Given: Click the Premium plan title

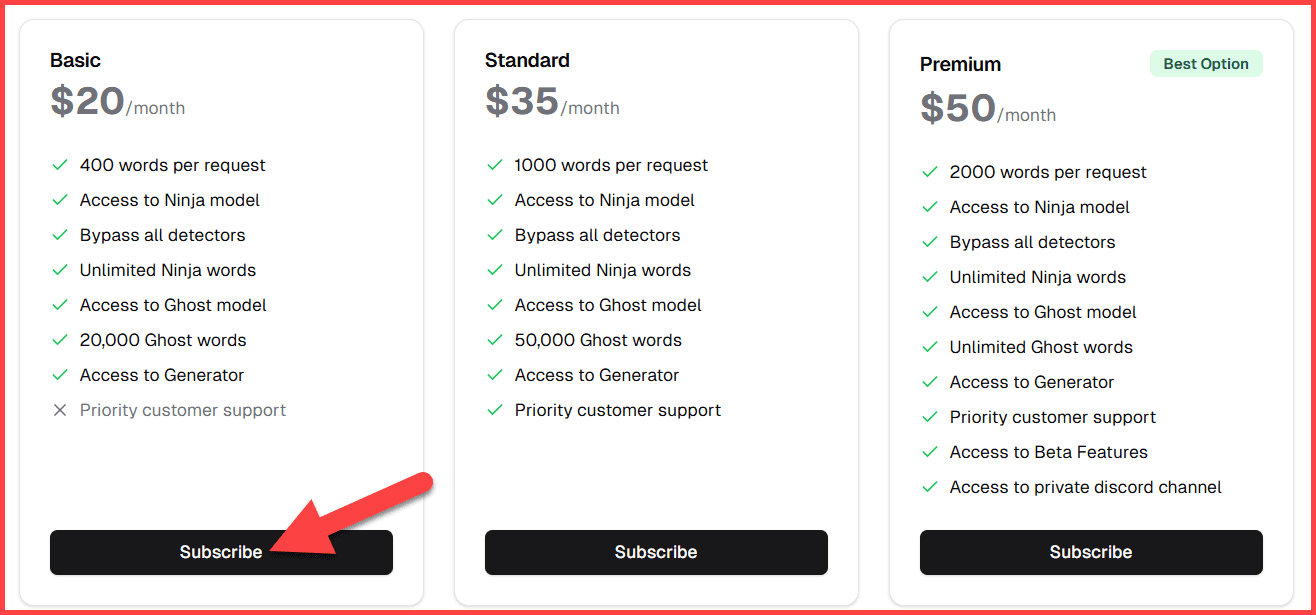Looking at the screenshot, I should point(960,63).
